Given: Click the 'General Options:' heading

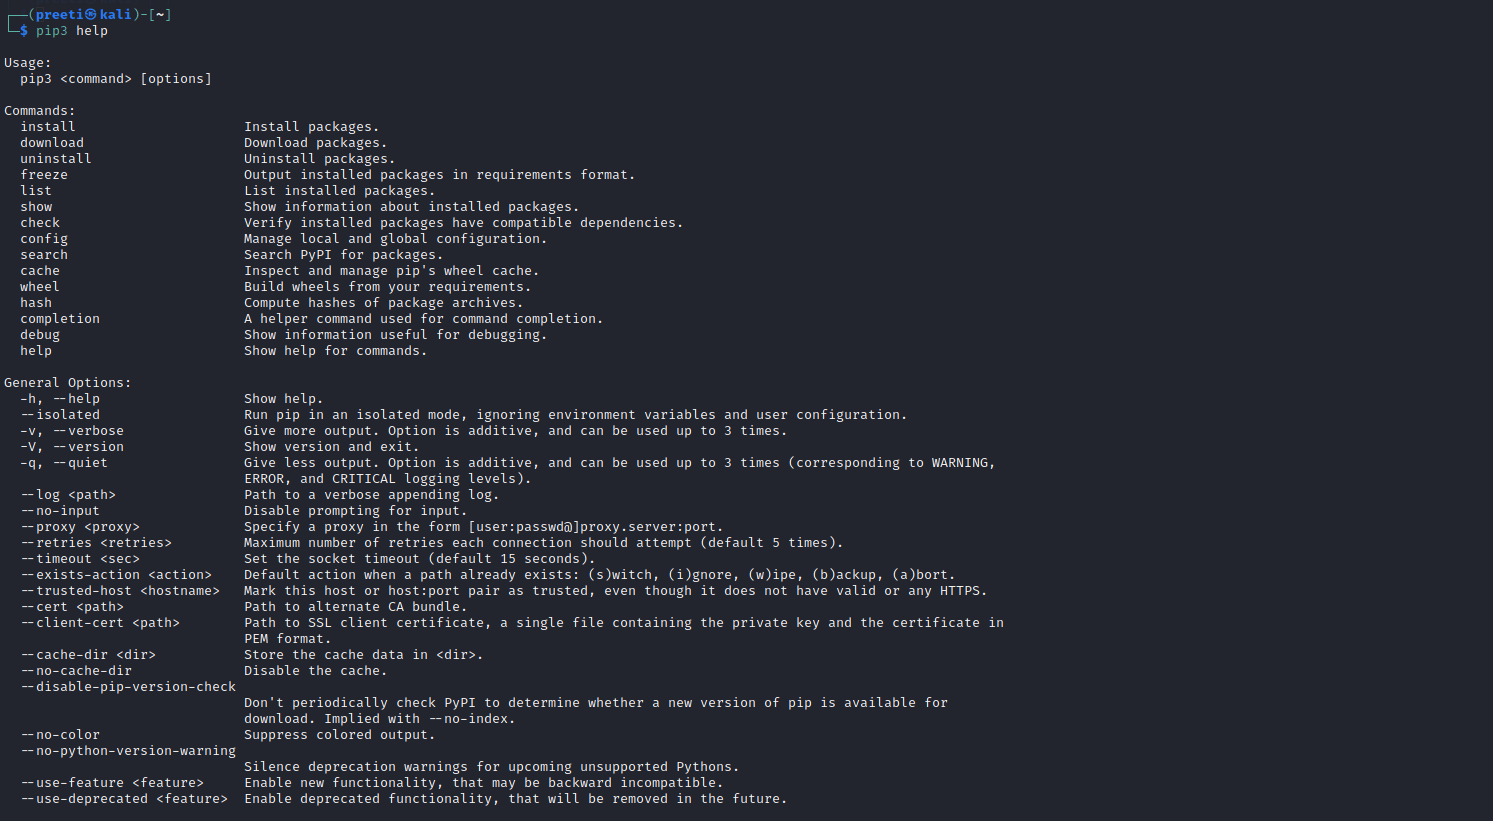Looking at the screenshot, I should click(x=68, y=383).
